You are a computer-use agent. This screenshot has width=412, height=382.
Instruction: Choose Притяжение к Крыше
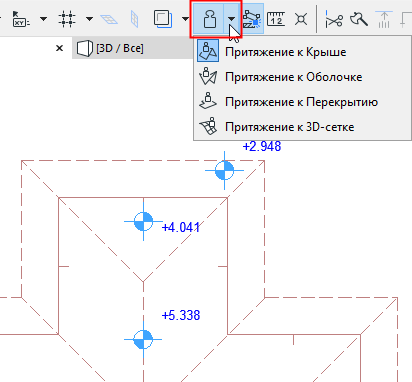[x=302, y=52]
